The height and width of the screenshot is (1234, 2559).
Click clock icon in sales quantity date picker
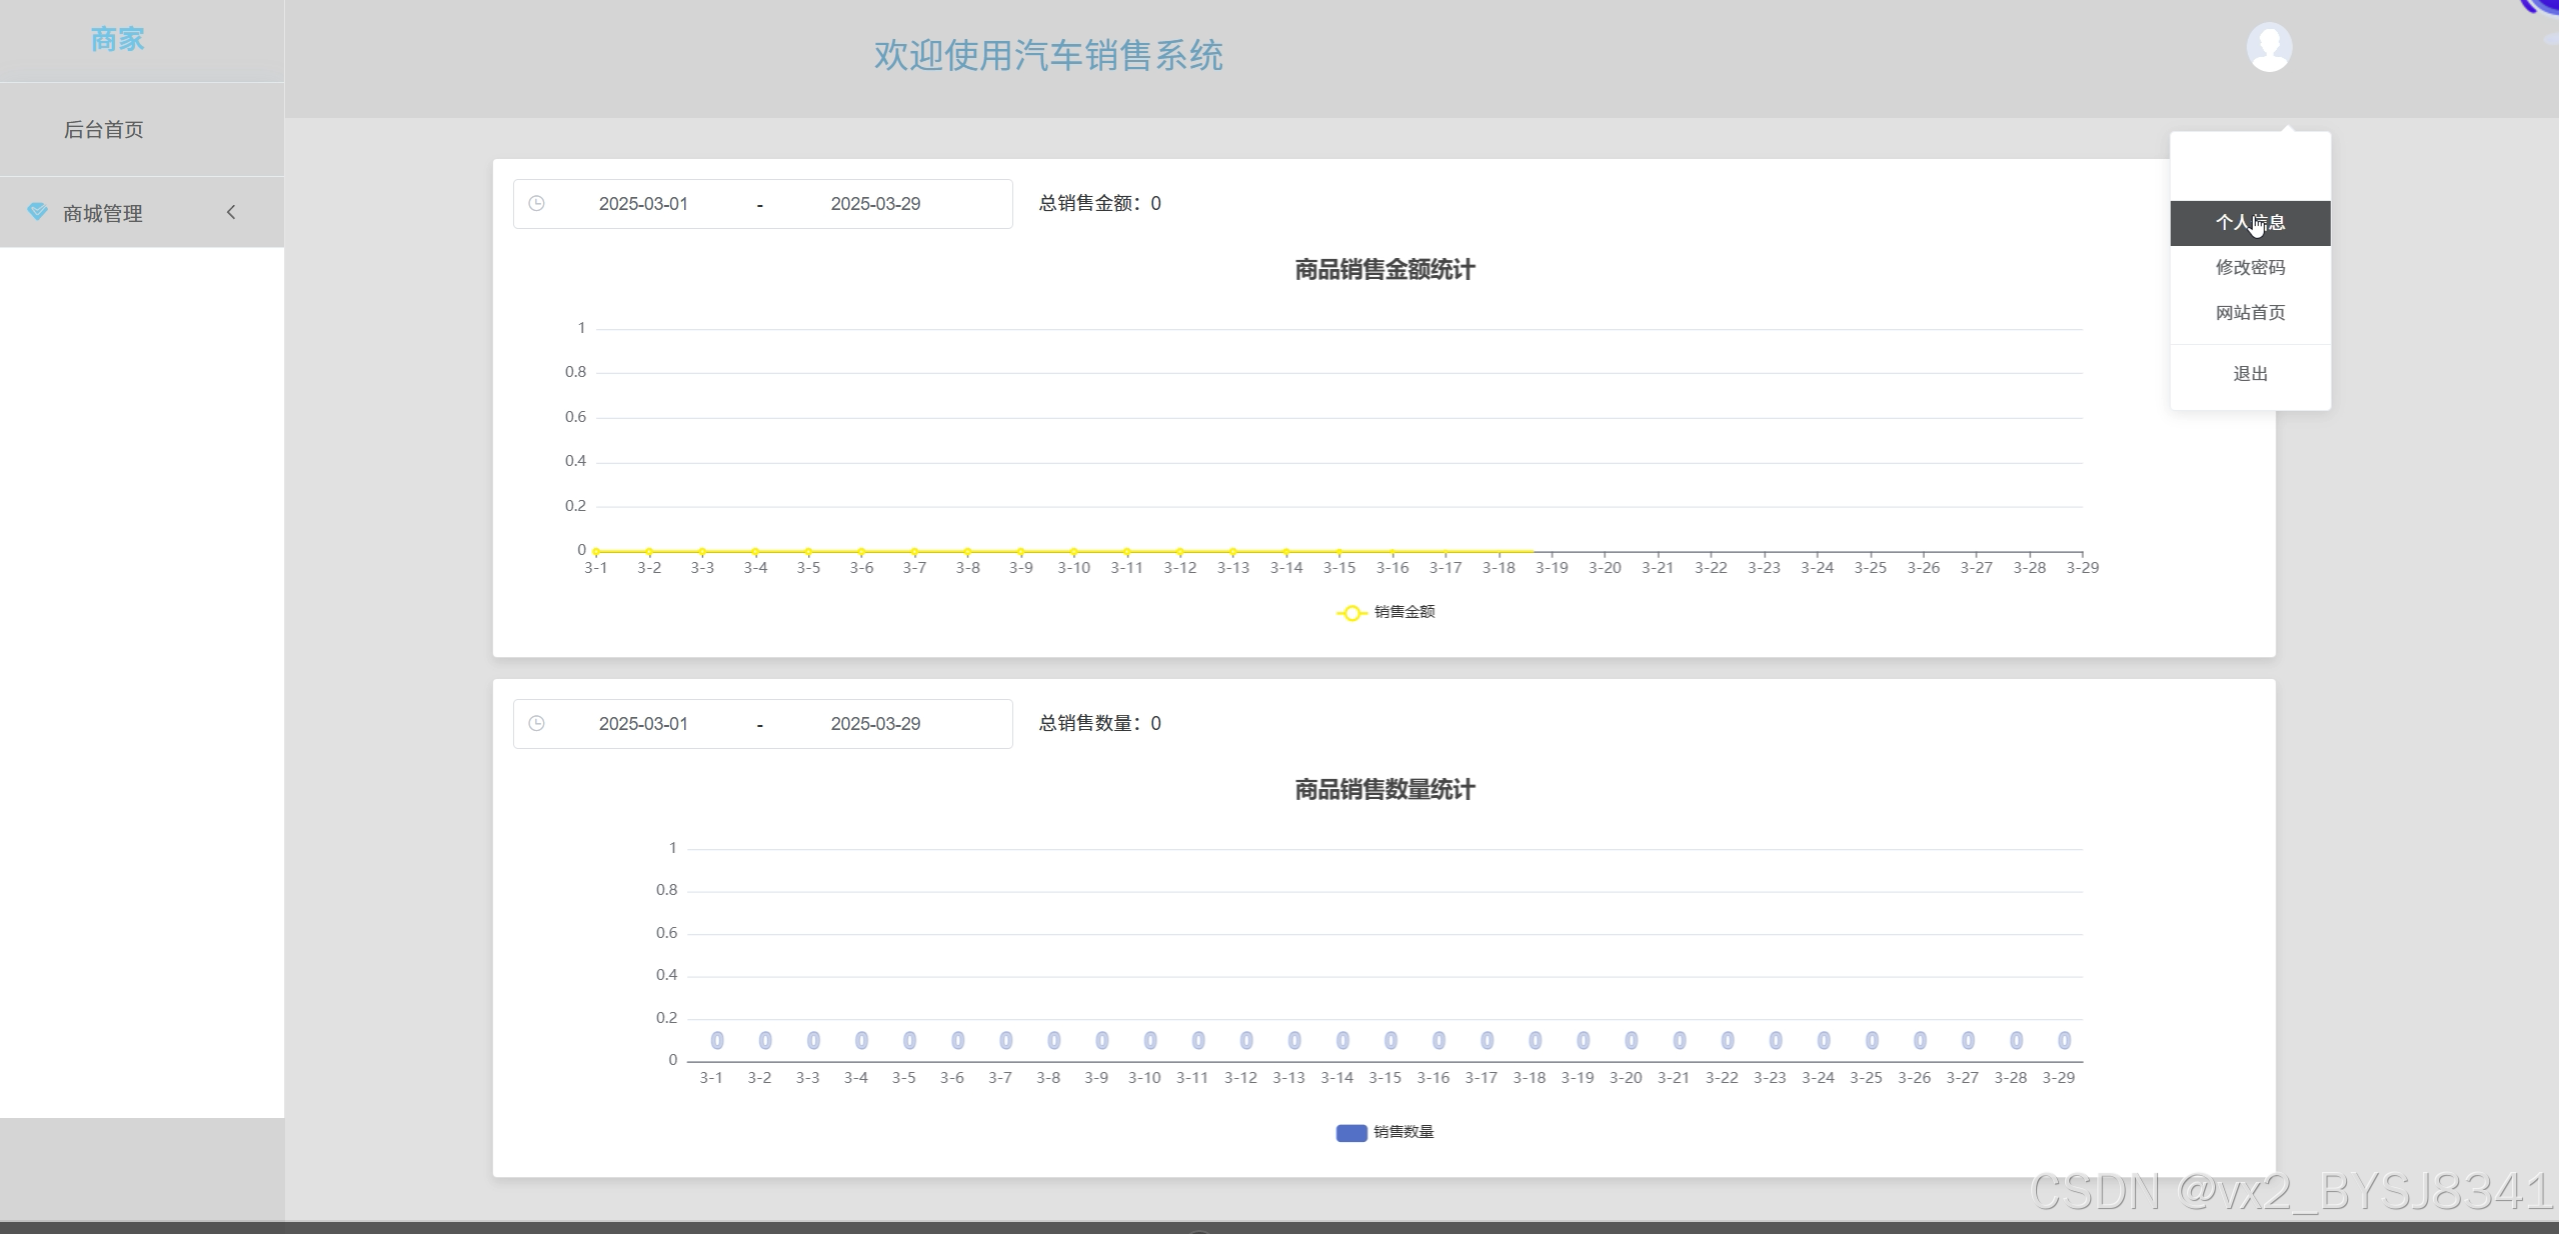tap(537, 724)
